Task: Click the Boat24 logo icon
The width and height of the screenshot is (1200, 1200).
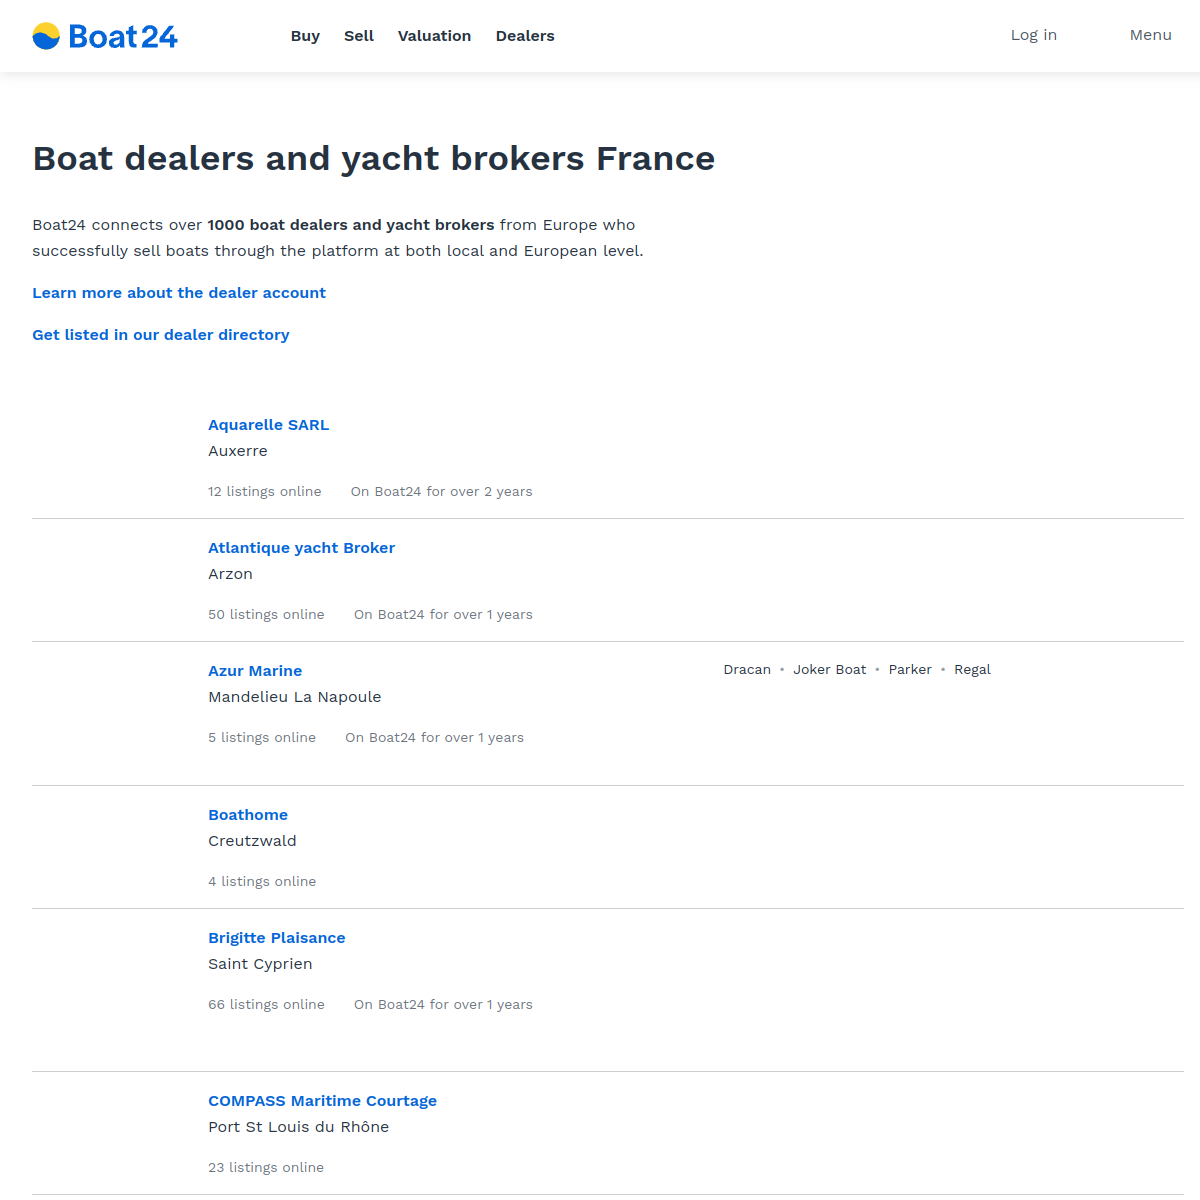Action: (x=44, y=36)
